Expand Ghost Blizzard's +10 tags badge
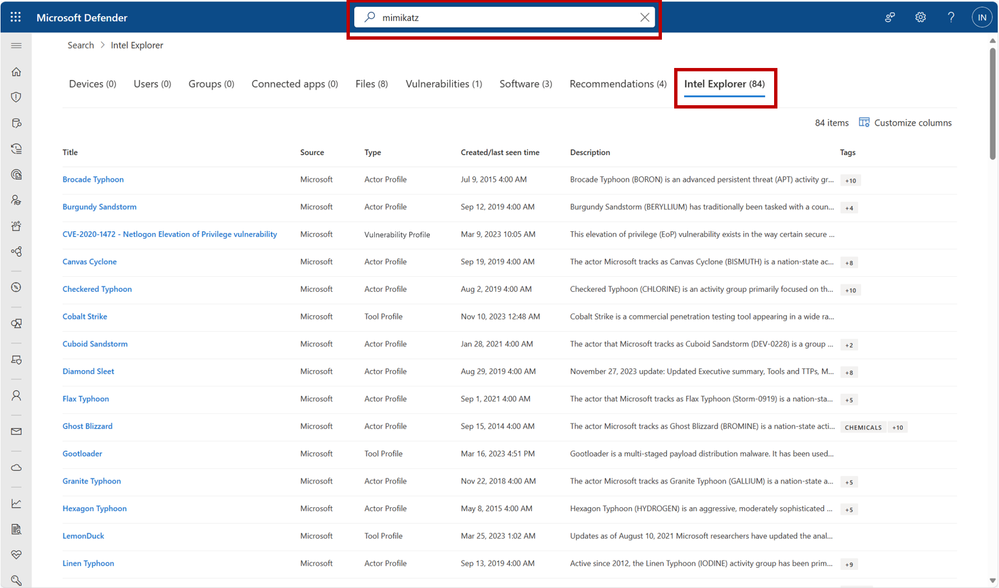The height and width of the screenshot is (588, 999). coord(896,426)
